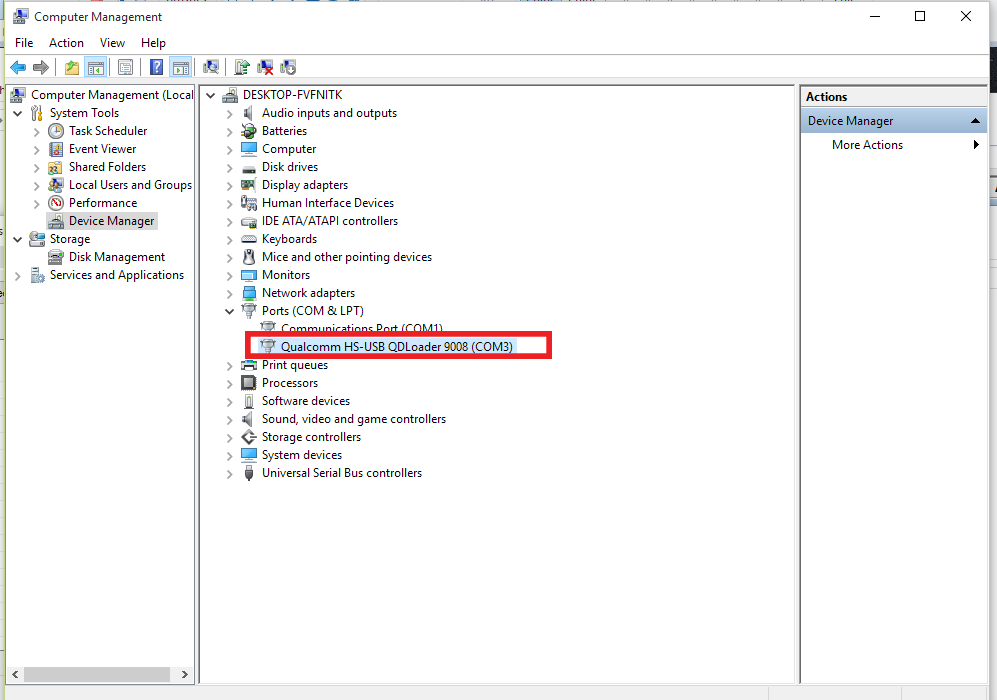Click the blue Help question mark icon
This screenshot has height=700, width=997.
(x=156, y=68)
